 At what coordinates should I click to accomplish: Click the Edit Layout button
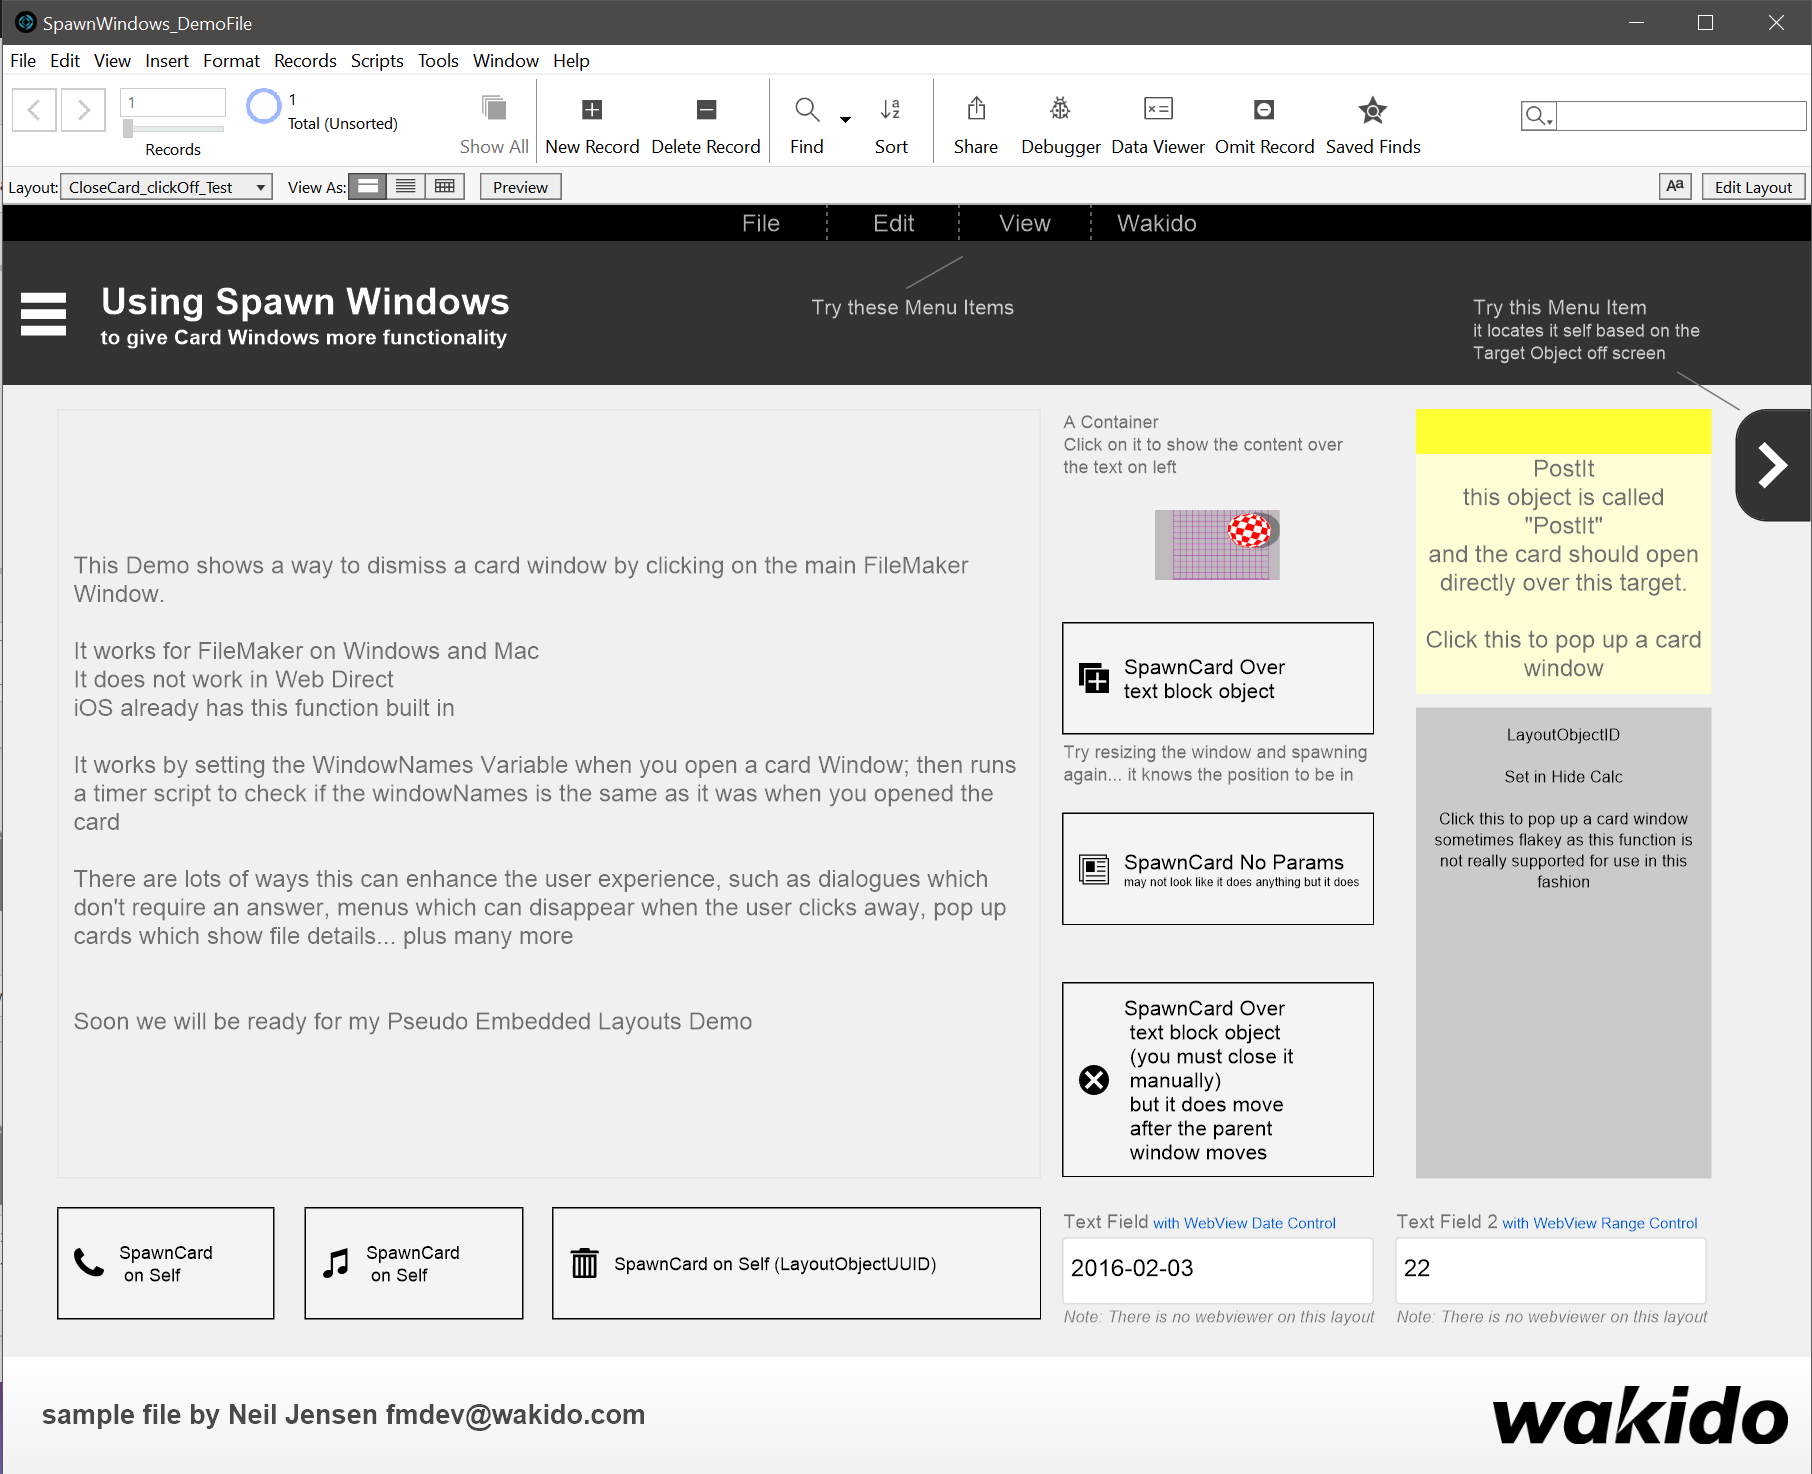click(1752, 187)
